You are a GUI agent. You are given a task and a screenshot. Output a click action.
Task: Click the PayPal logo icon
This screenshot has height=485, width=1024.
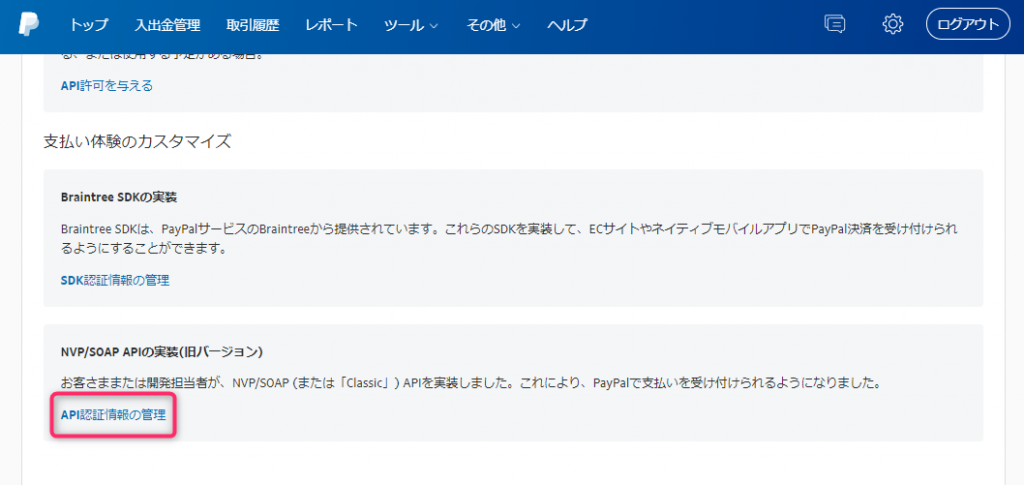tap(29, 25)
